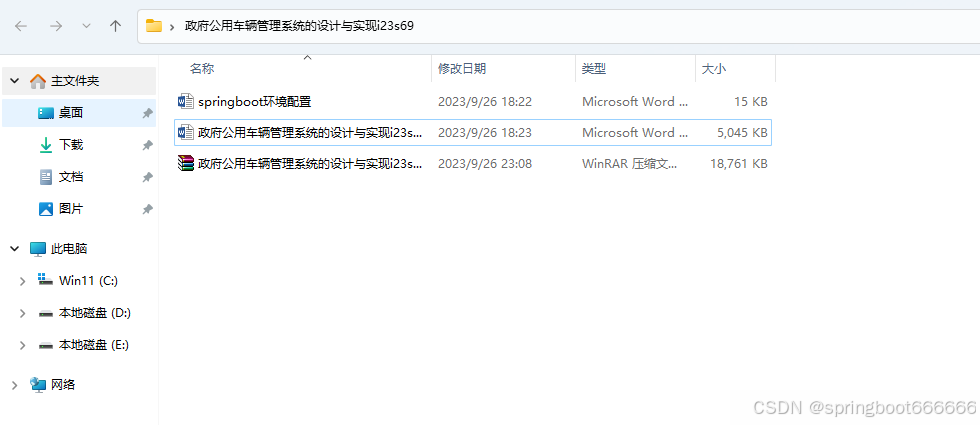Click the folder icon in address bar
The width and height of the screenshot is (980, 425).
(153, 26)
